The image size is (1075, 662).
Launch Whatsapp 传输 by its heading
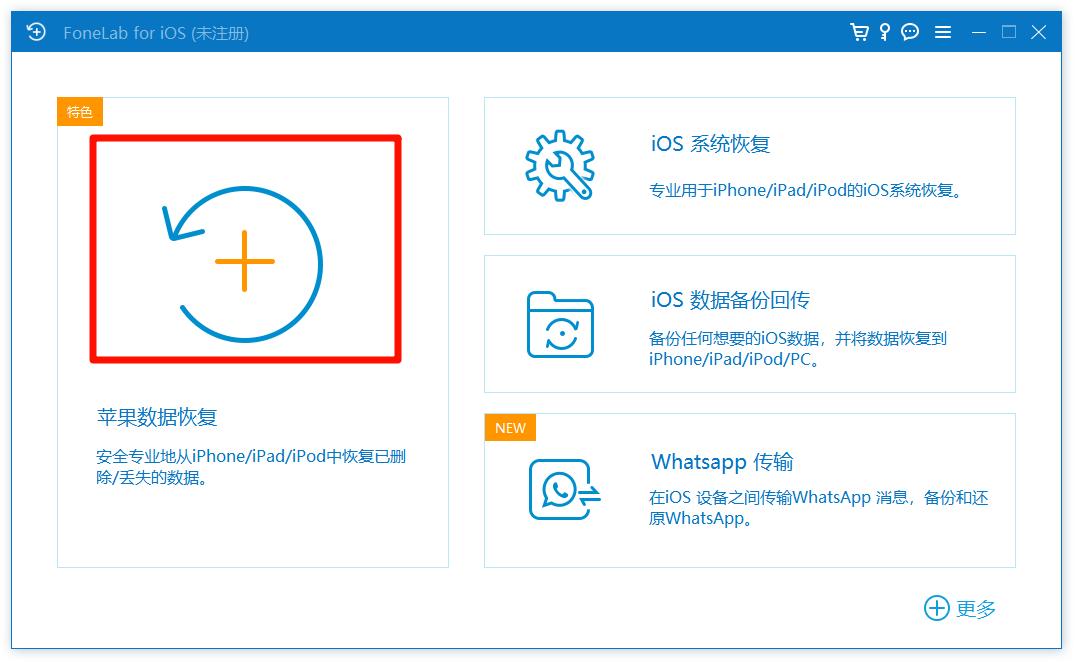(722, 461)
